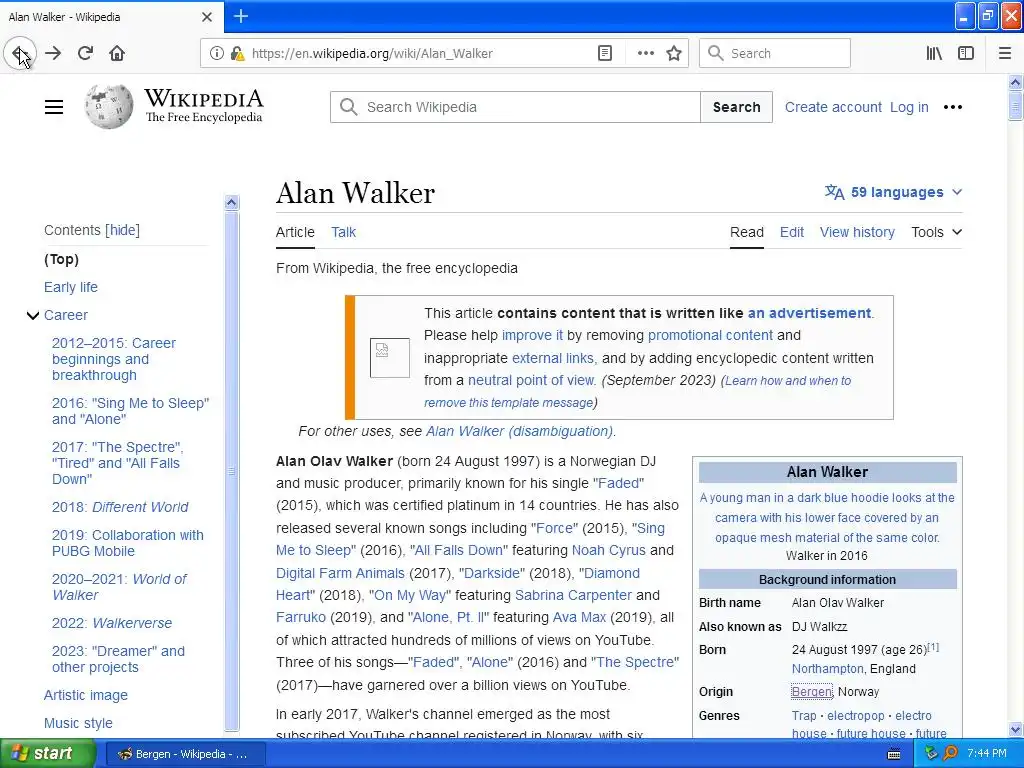Viewport: 1024px width, 768px height.
Task: Jump to Early life in contents
Action: click(71, 287)
